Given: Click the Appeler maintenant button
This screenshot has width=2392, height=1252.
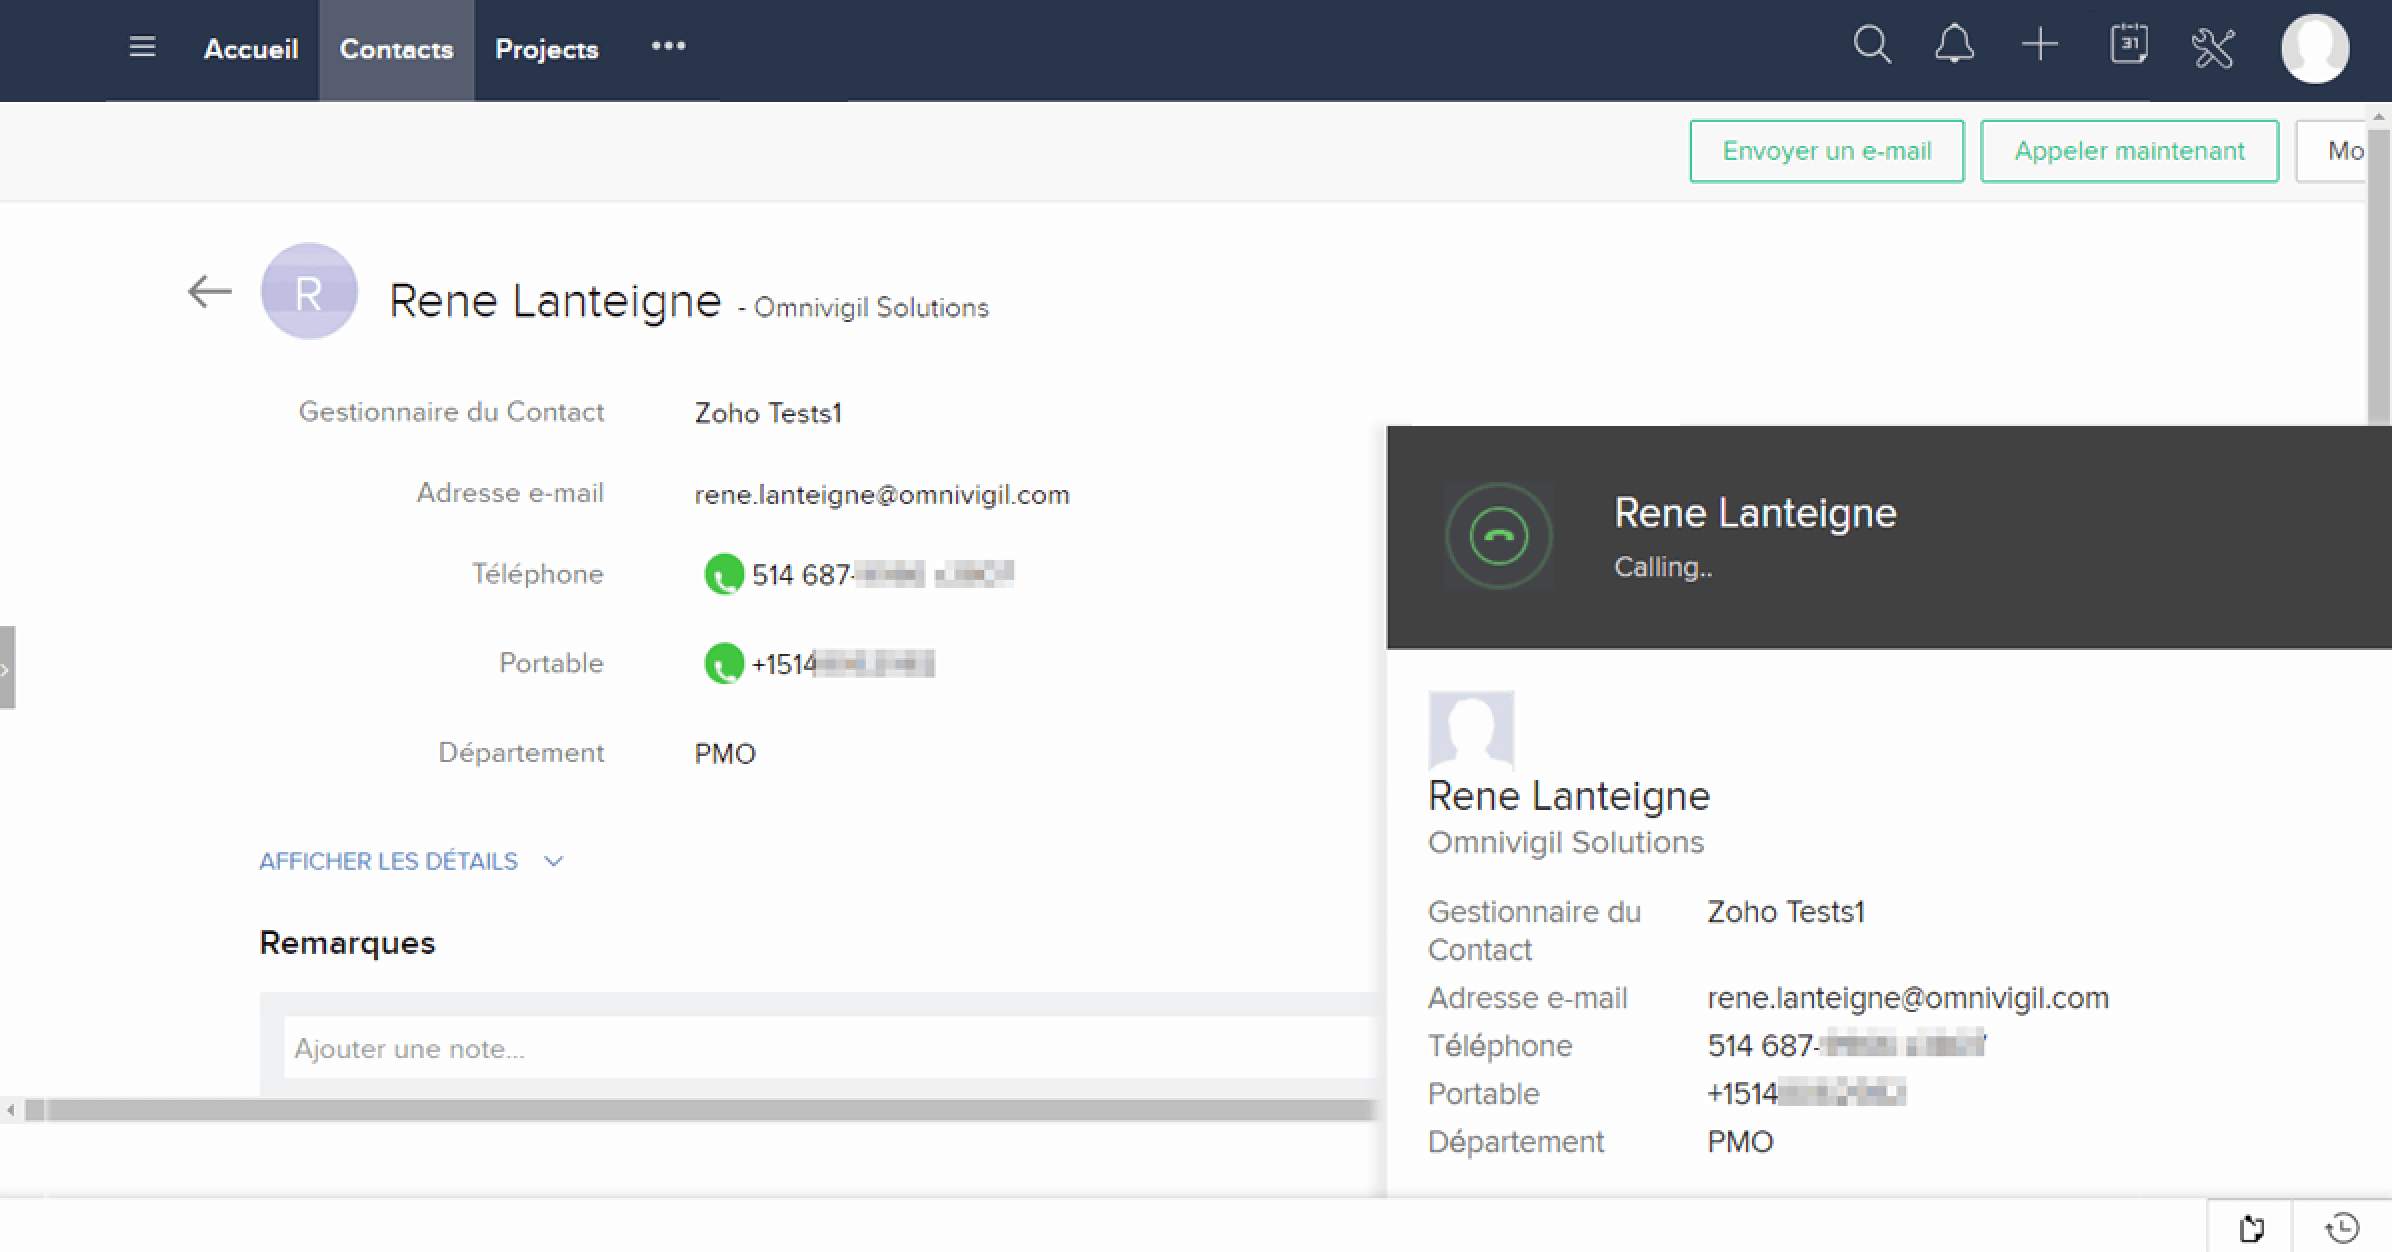Looking at the screenshot, I should pyautogui.click(x=2129, y=151).
